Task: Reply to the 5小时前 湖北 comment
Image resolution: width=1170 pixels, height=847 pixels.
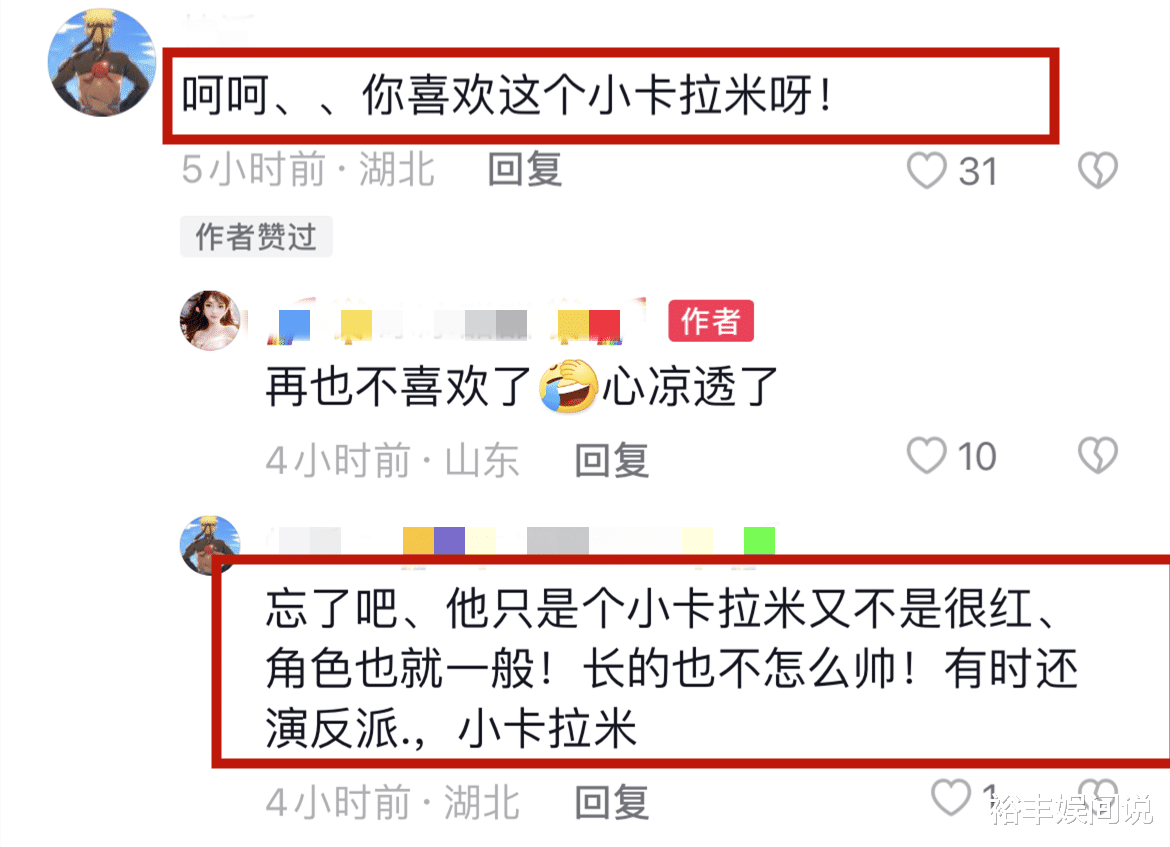Action: point(525,169)
